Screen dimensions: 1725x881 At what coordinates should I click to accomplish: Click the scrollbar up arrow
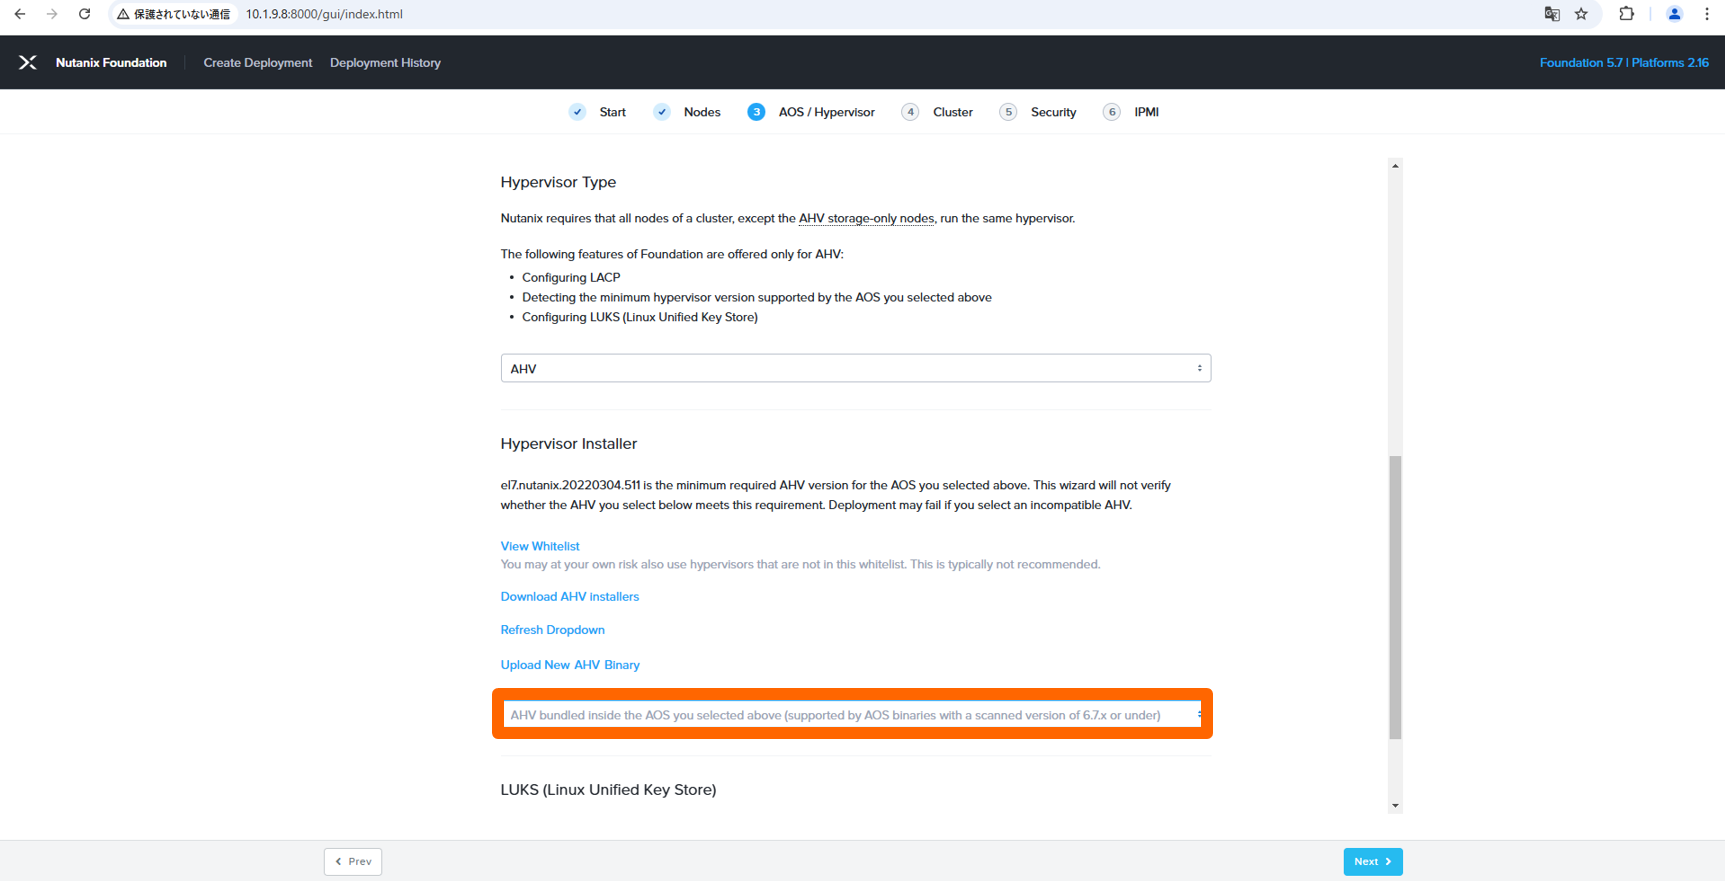coord(1395,166)
